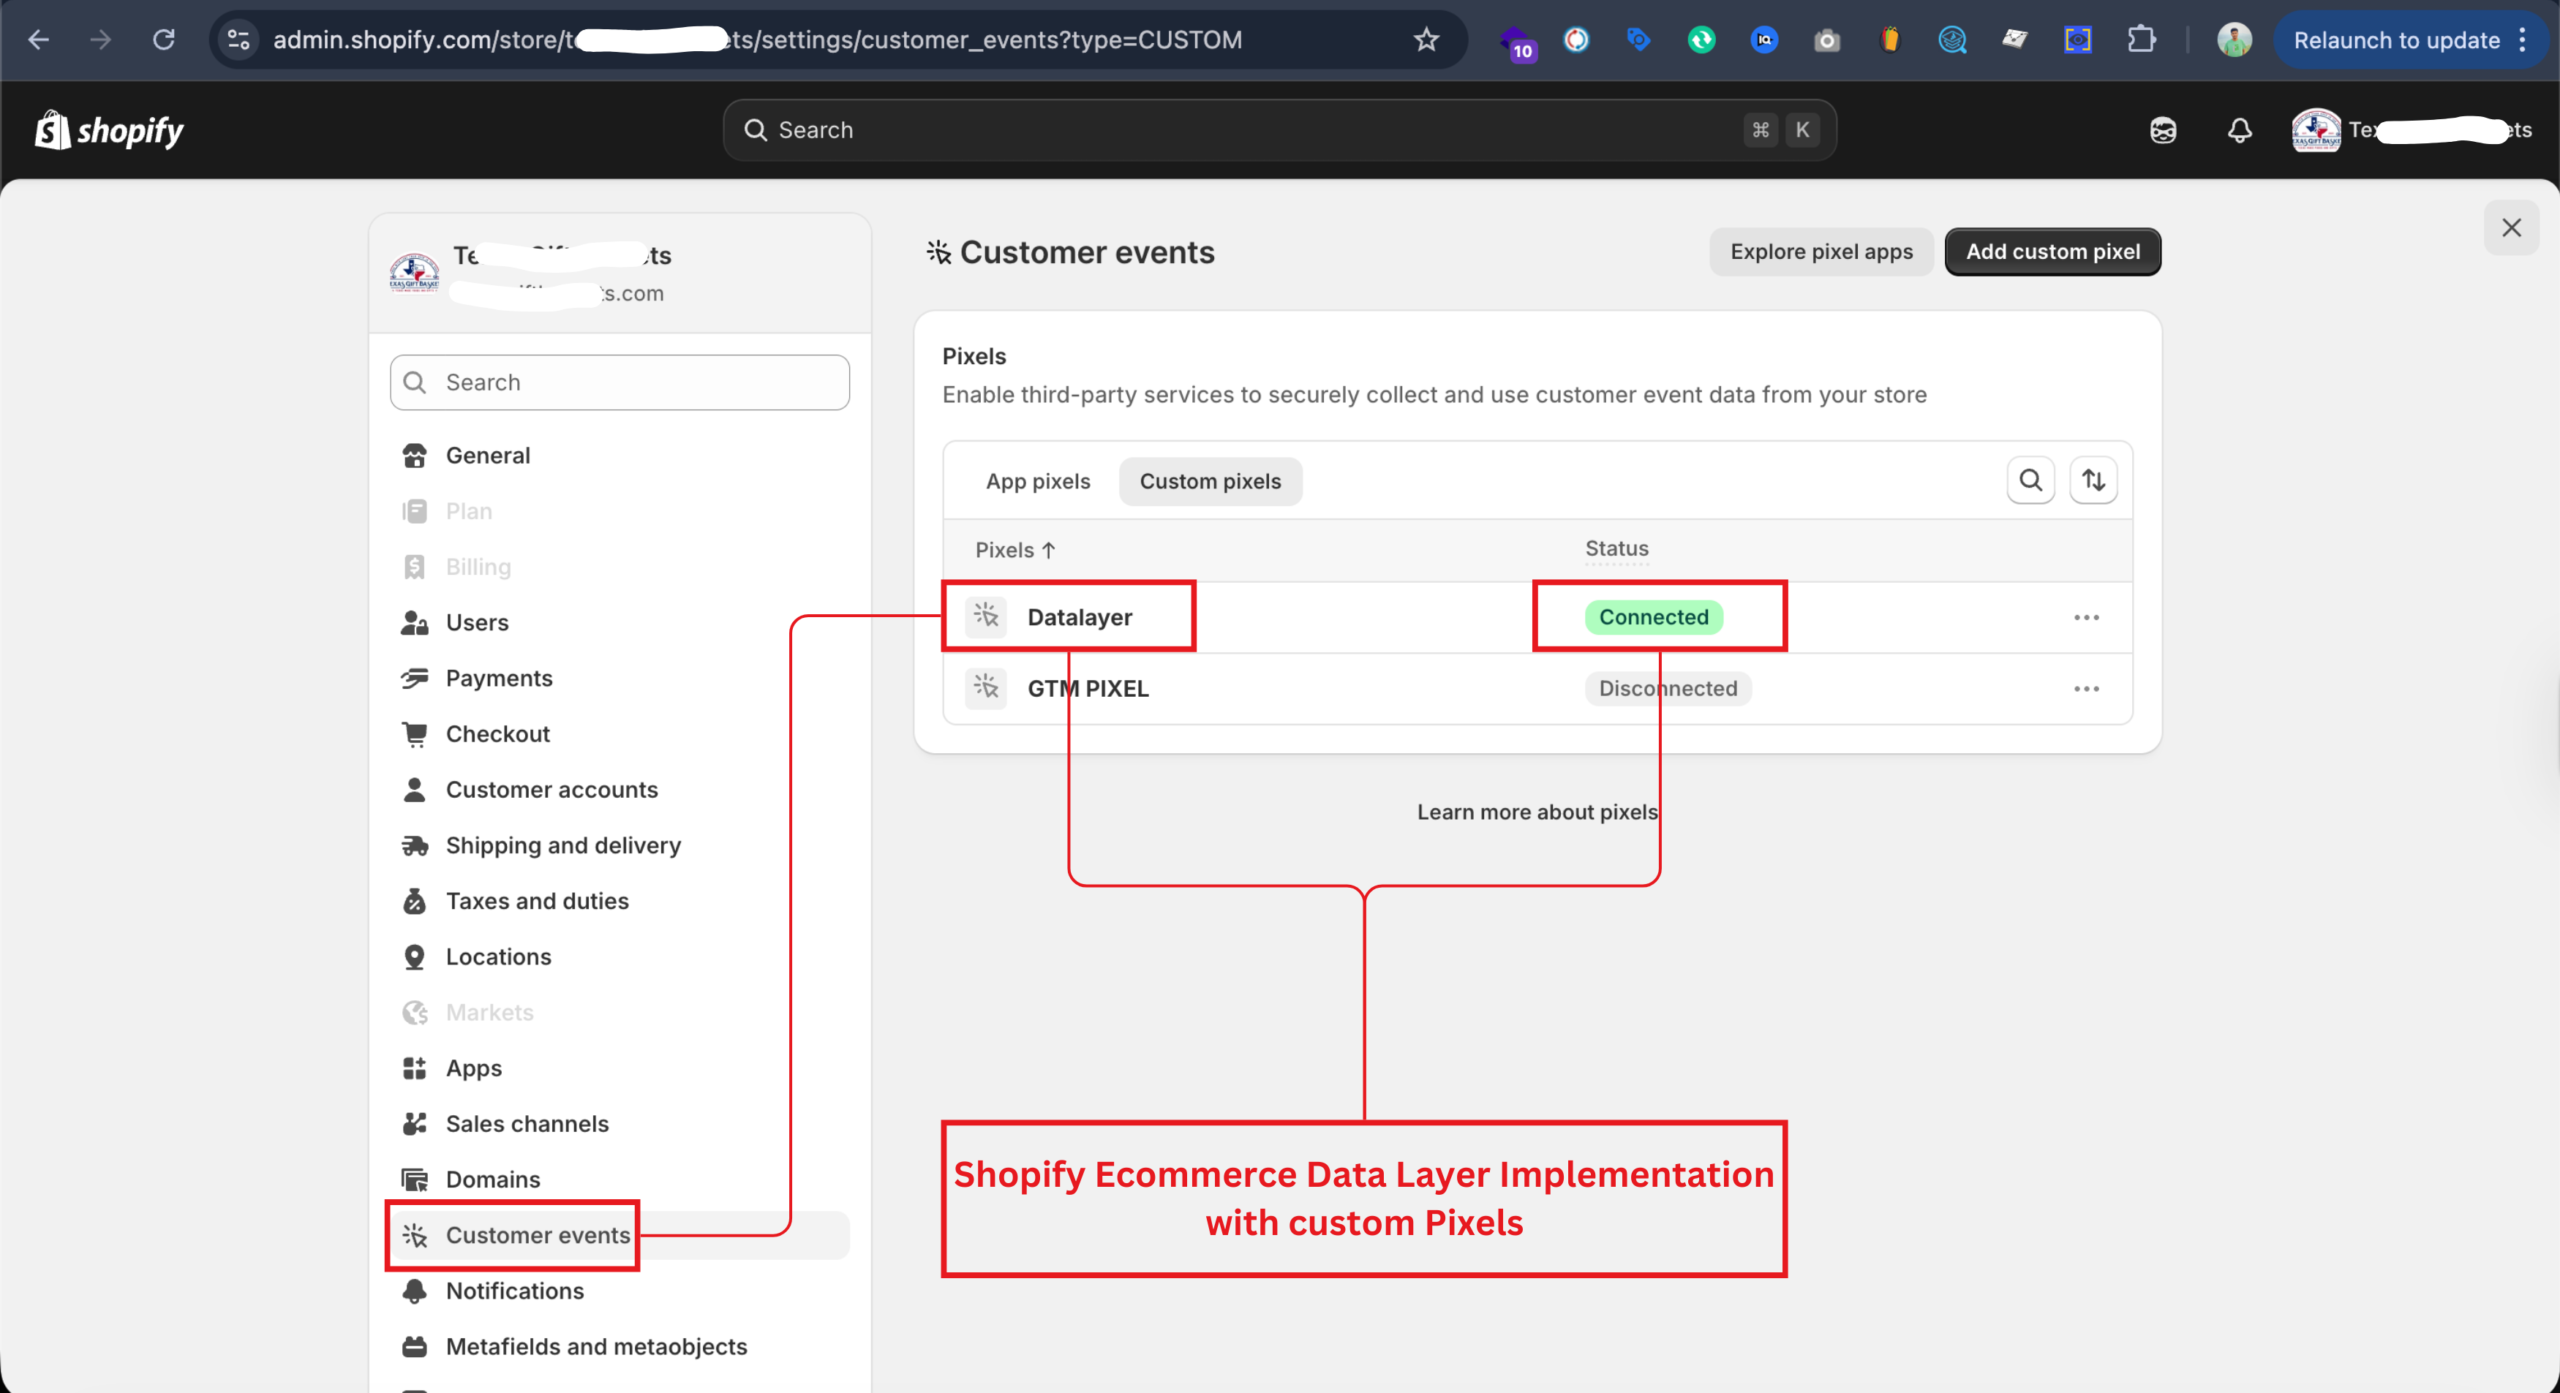
Task: Open browser extensions puzzle icon
Action: pyautogui.click(x=2141, y=40)
